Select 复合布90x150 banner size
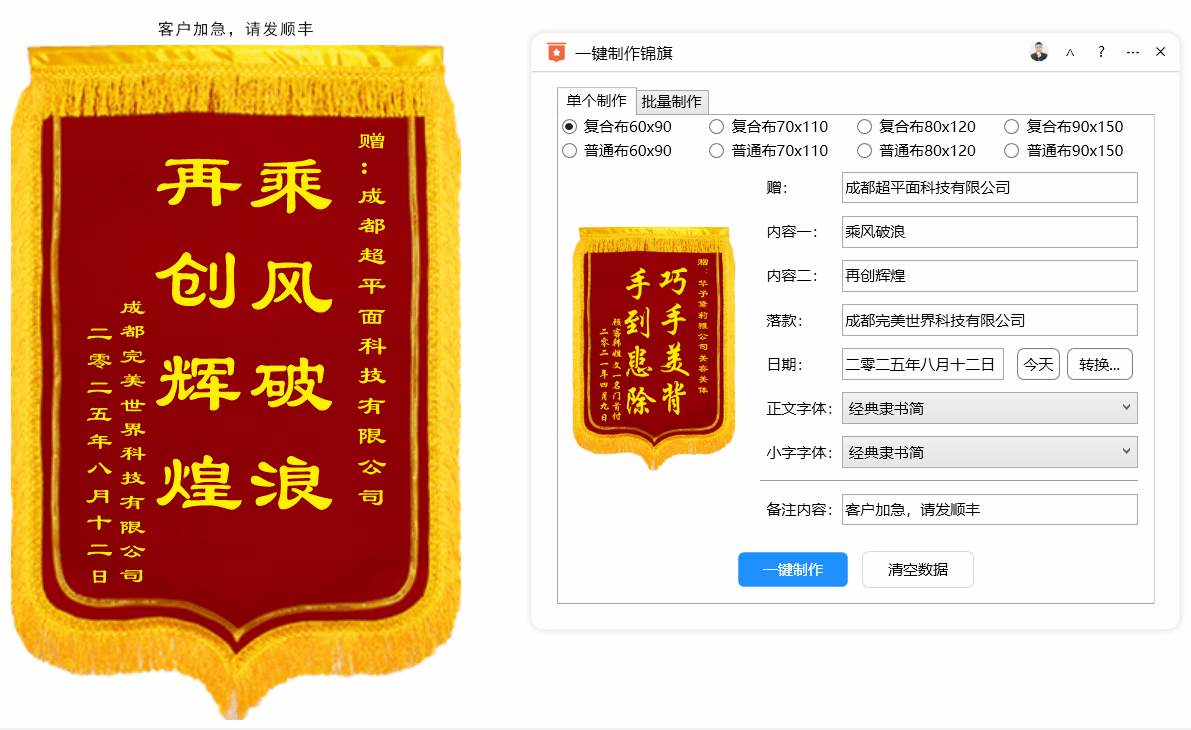Screen dimensions: 1191x730 [1063, 127]
